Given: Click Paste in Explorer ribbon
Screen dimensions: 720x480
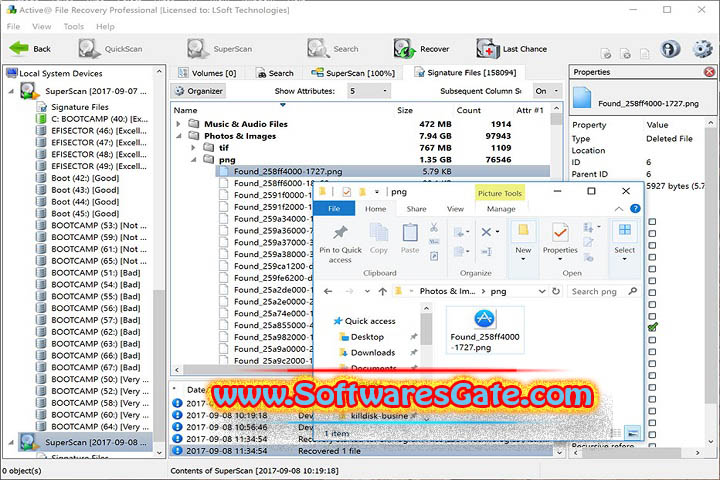Looking at the screenshot, I should pyautogui.click(x=410, y=239).
